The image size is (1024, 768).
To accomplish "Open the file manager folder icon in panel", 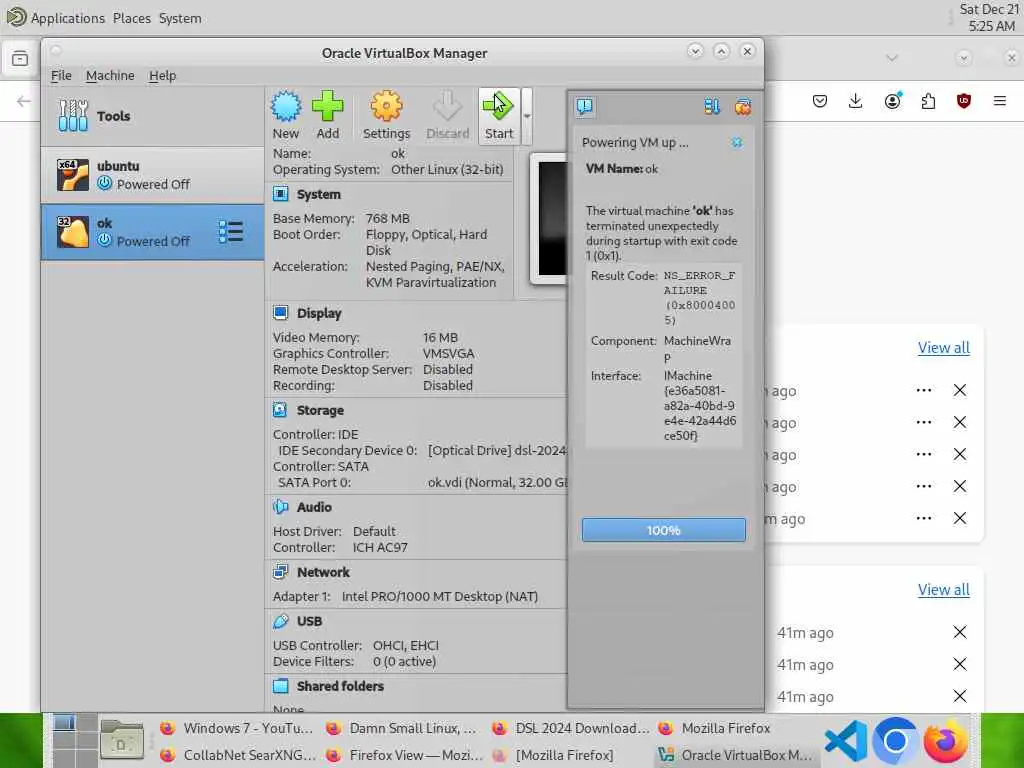I will (x=121, y=741).
